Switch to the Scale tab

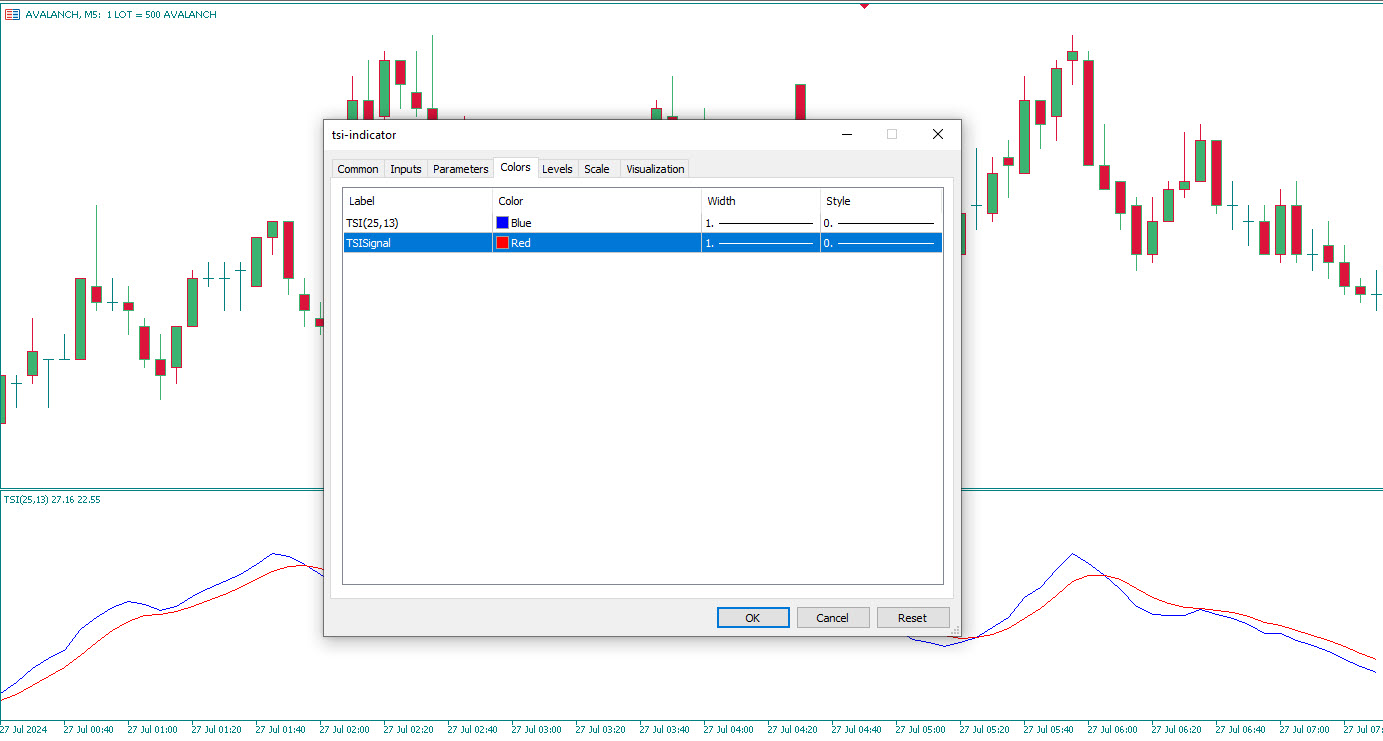(597, 169)
